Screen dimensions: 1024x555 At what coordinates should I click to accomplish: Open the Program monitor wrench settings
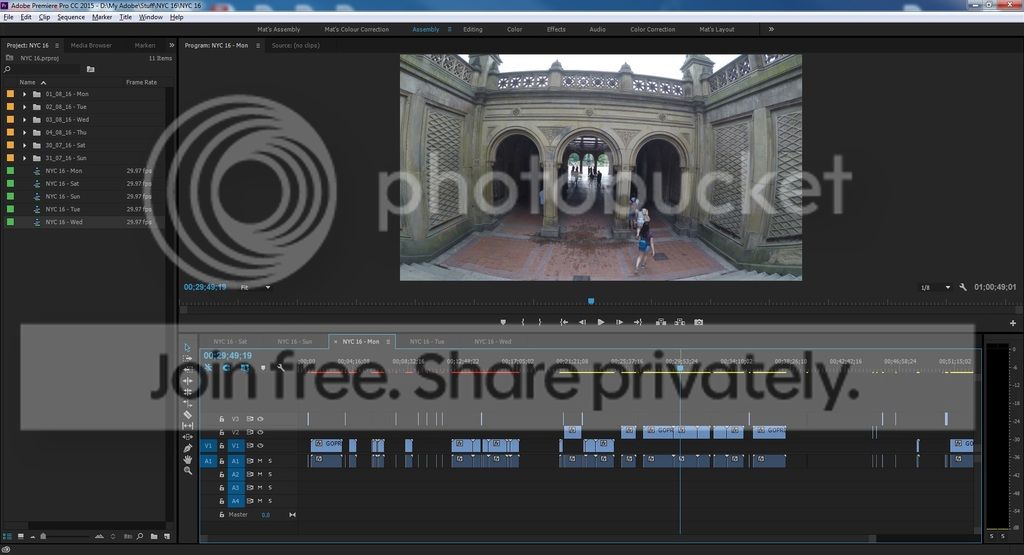click(962, 287)
